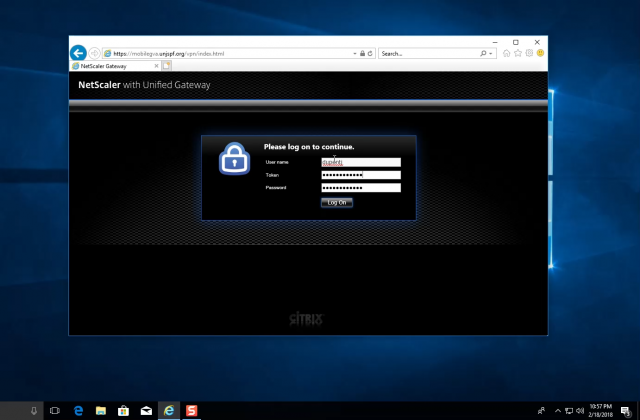The width and height of the screenshot is (640, 420).
Task: Click the 'Please log on to continue.' text
Action: (309, 147)
